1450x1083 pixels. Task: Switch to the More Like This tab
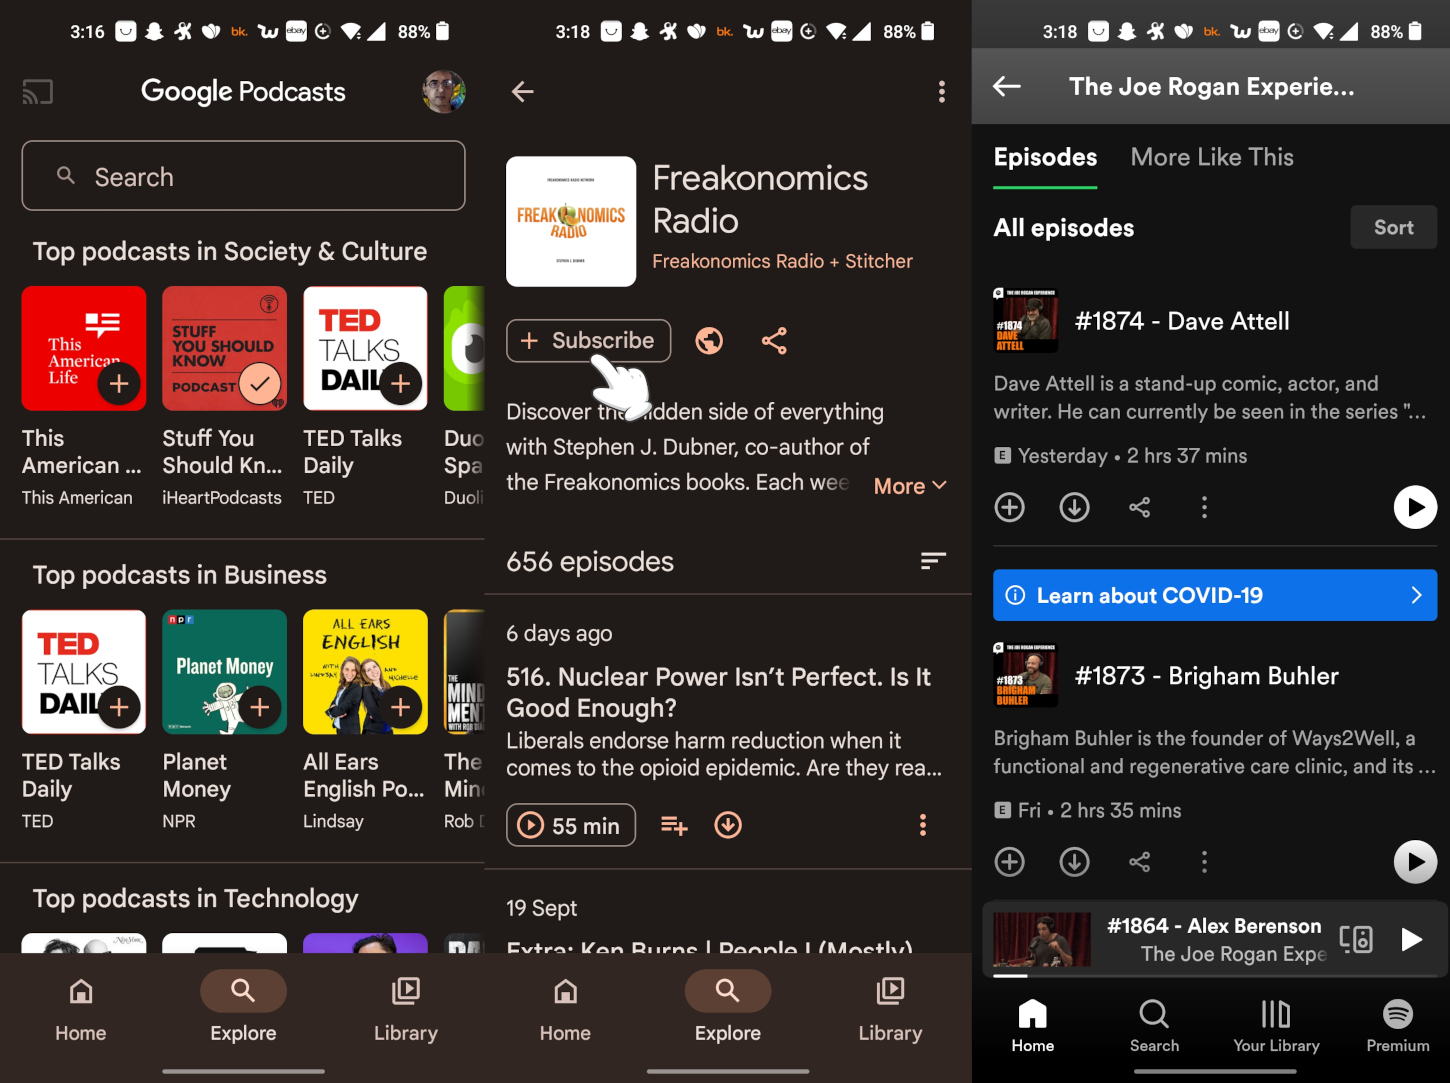click(1212, 157)
